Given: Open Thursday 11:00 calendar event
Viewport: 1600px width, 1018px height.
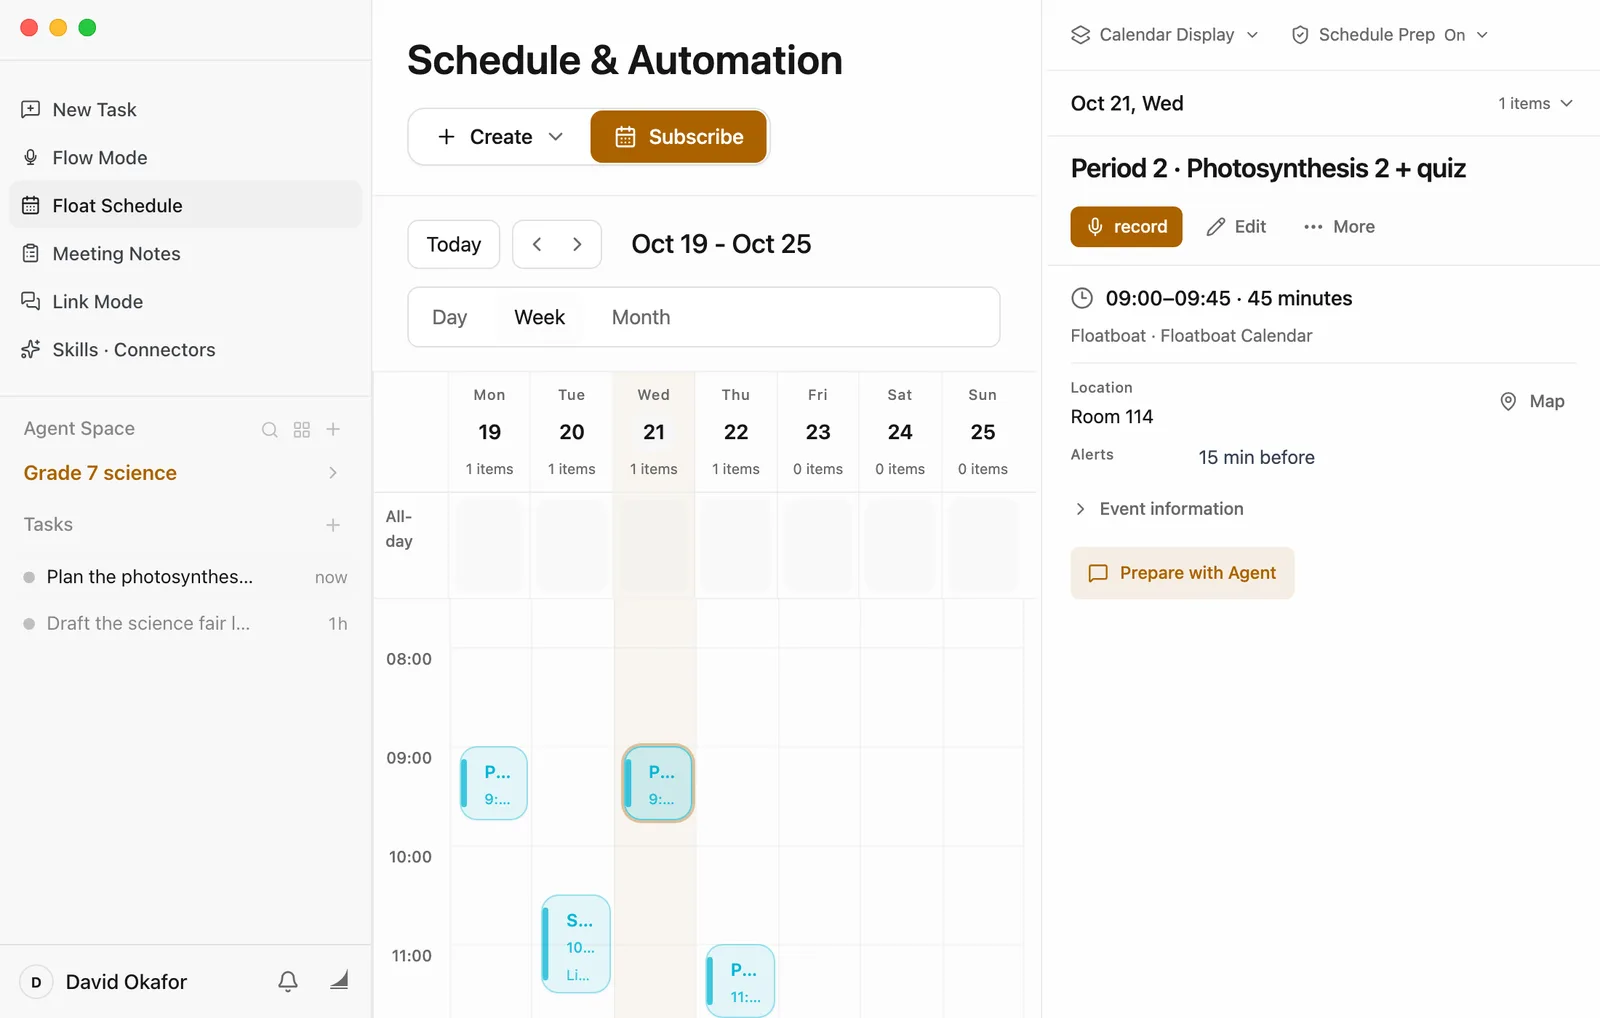Looking at the screenshot, I should 740,981.
